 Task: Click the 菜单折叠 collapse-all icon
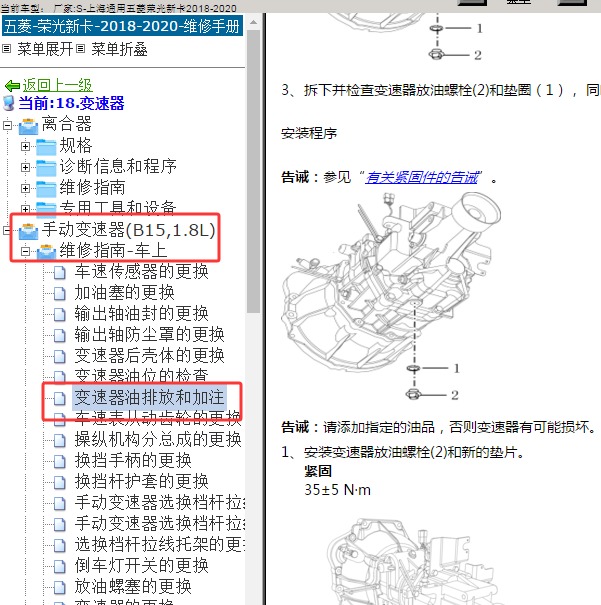tap(80, 49)
